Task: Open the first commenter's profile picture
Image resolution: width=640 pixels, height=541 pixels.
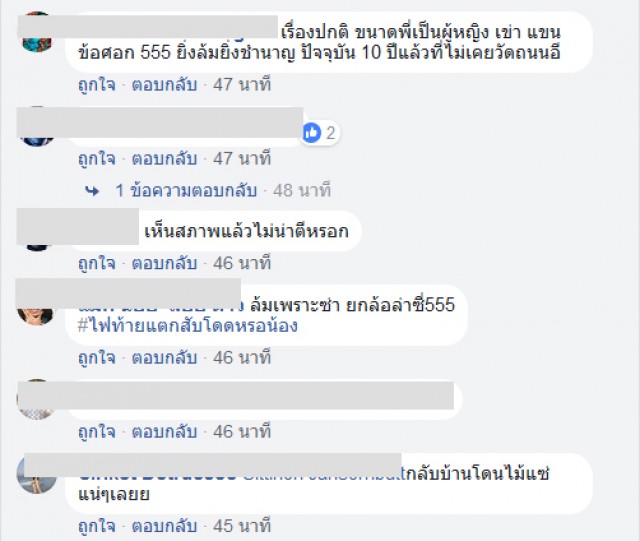Action: pos(37,32)
